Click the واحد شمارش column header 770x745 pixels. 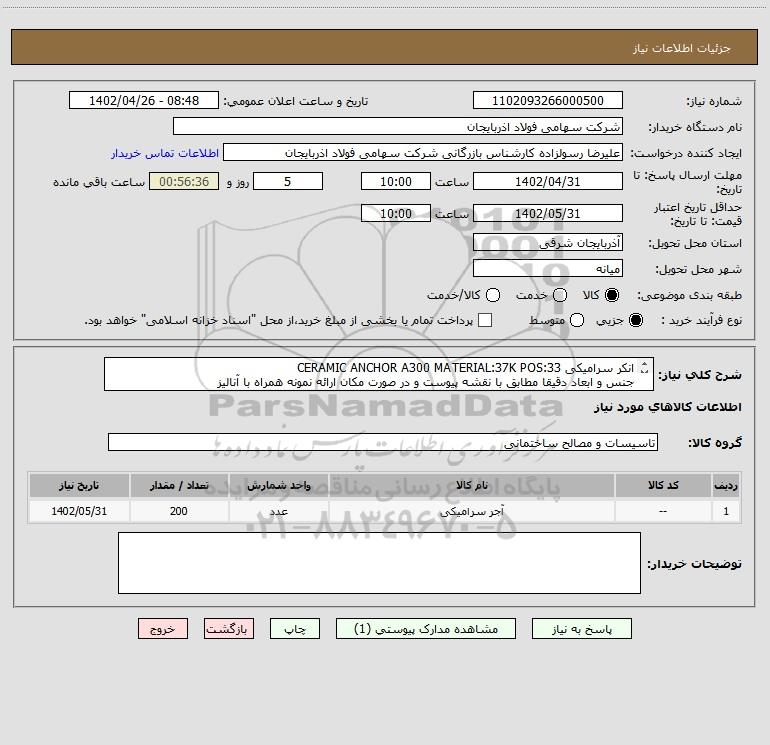tap(278, 486)
